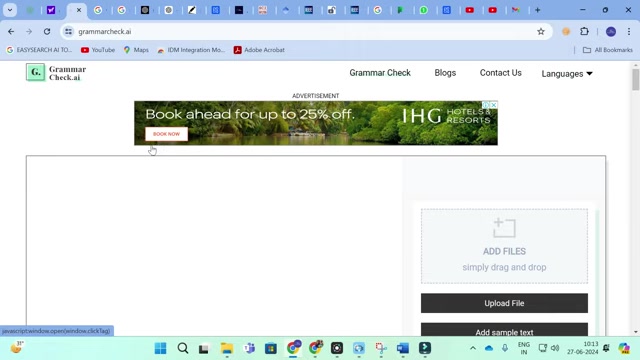This screenshot has height=360, width=640.
Task: Open the tab search dropdown arrow
Action: (10, 10)
